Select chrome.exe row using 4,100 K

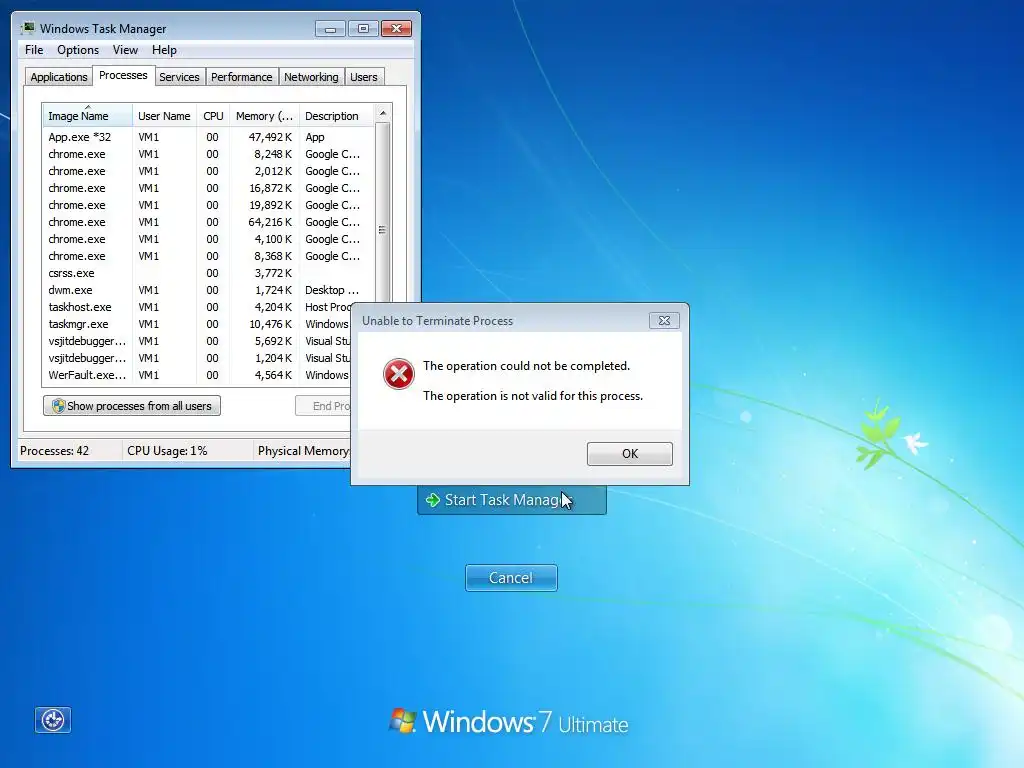pyautogui.click(x=208, y=239)
